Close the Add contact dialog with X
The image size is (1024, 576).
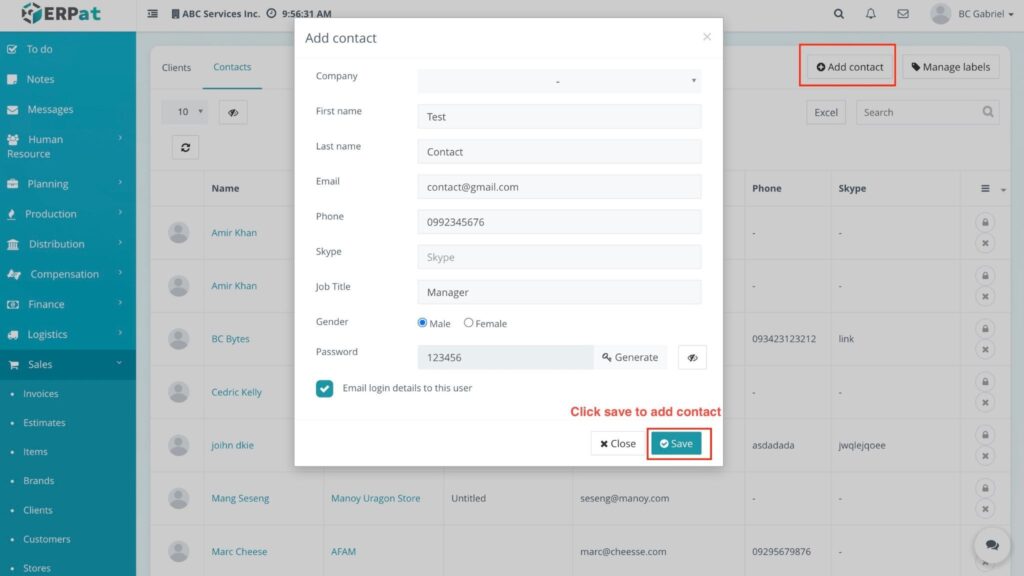coord(707,37)
